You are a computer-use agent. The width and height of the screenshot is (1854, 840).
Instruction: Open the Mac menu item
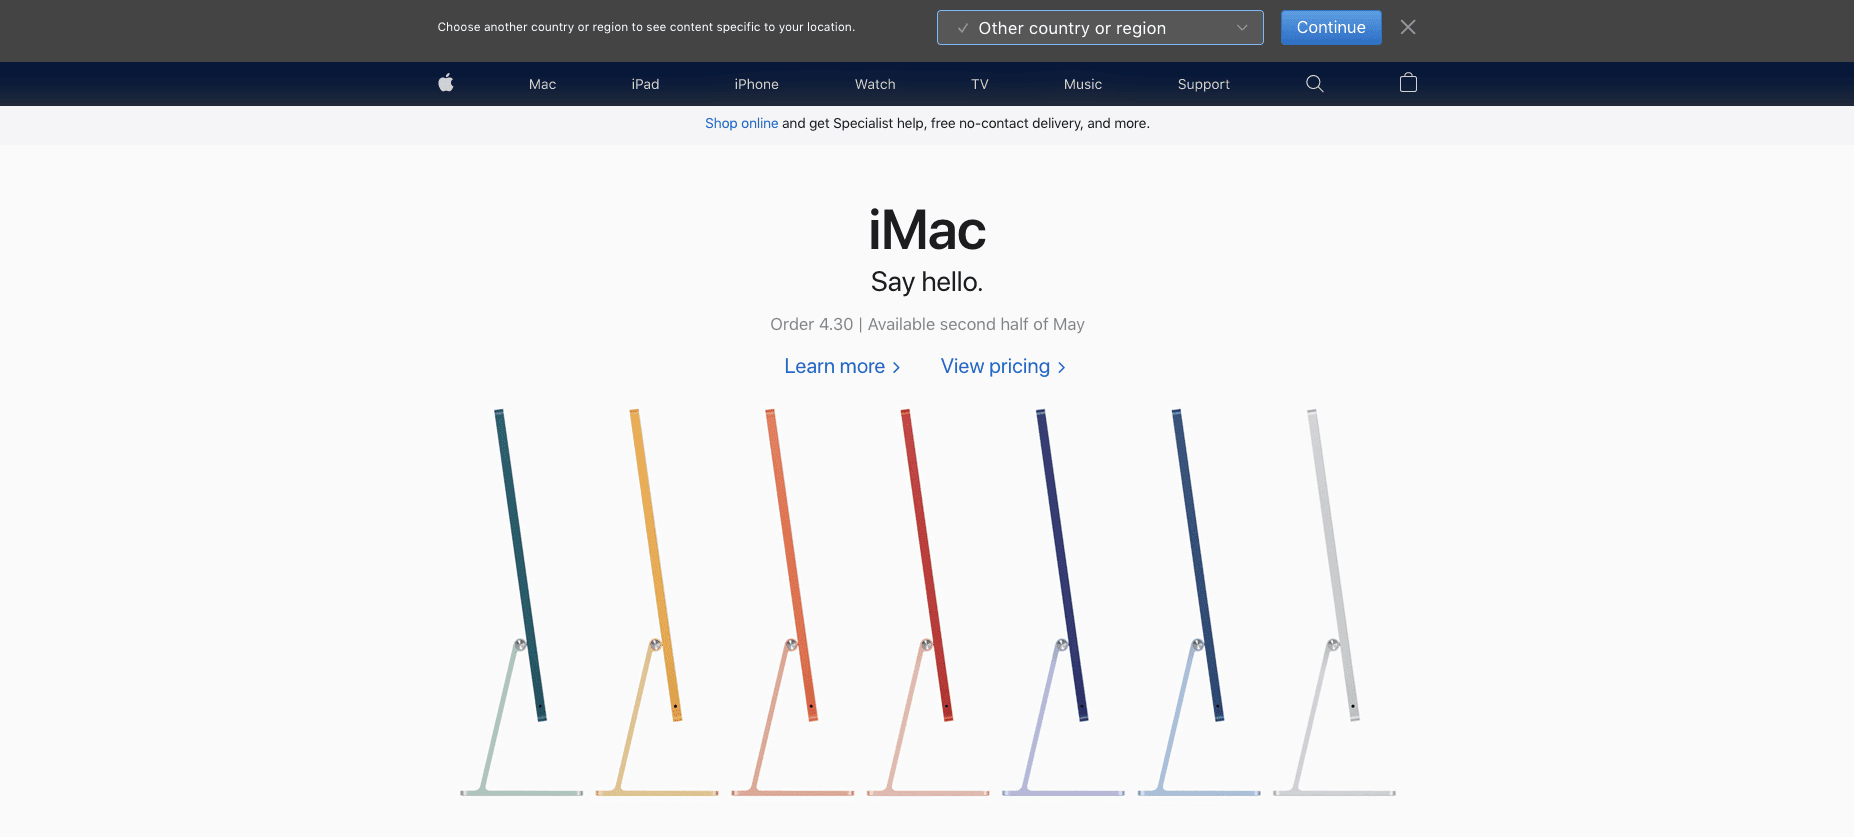coord(542,85)
